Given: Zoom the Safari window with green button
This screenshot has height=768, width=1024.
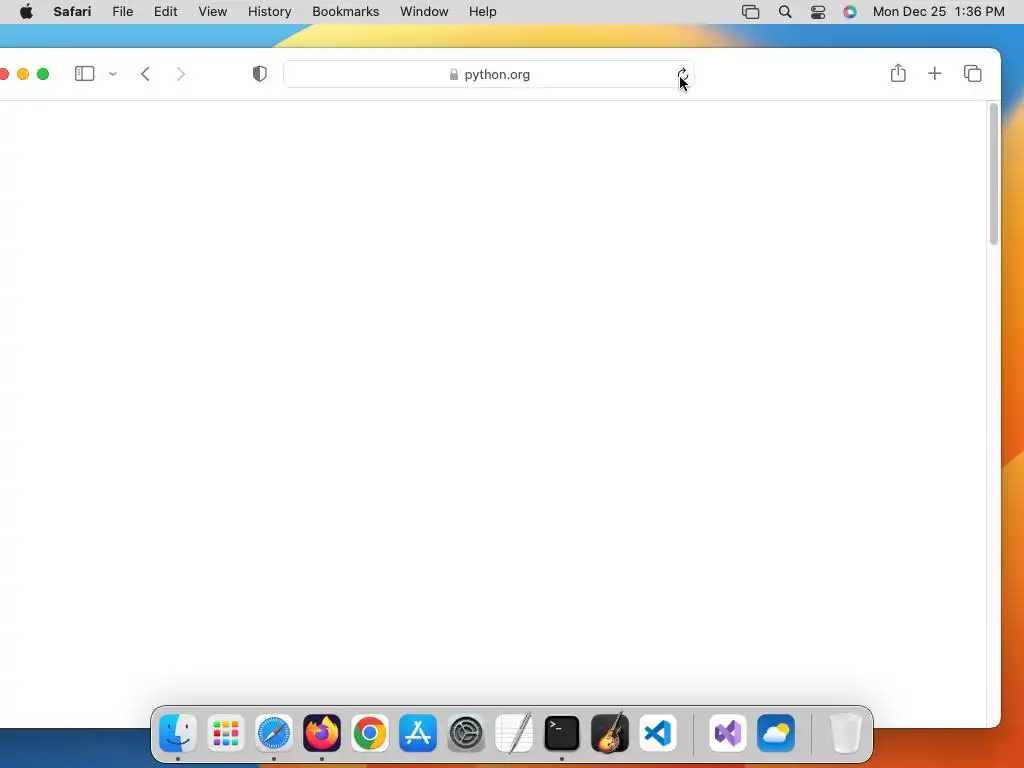Looking at the screenshot, I should point(43,74).
